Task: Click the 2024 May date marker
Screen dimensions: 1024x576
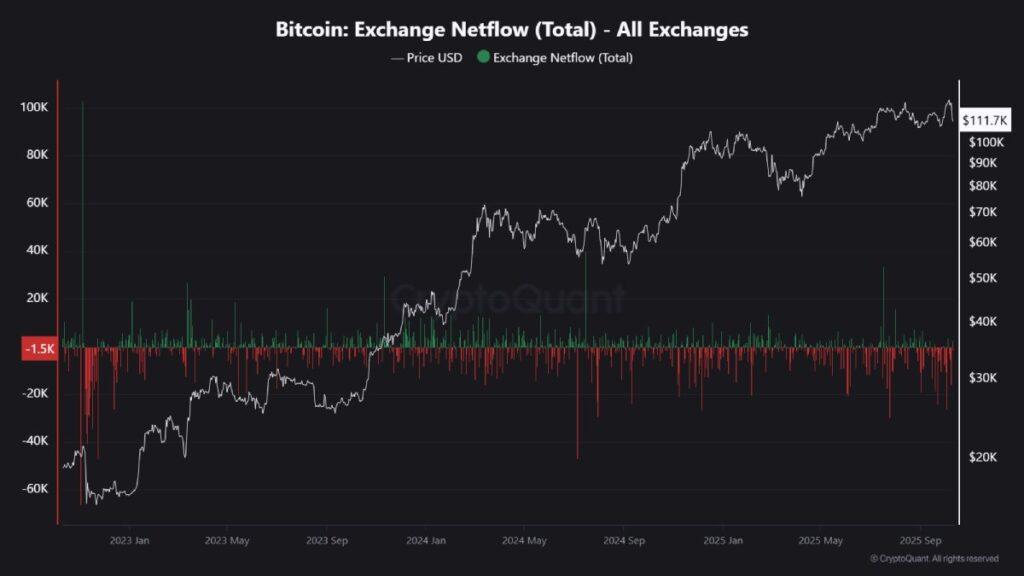Action: pyautogui.click(x=525, y=540)
